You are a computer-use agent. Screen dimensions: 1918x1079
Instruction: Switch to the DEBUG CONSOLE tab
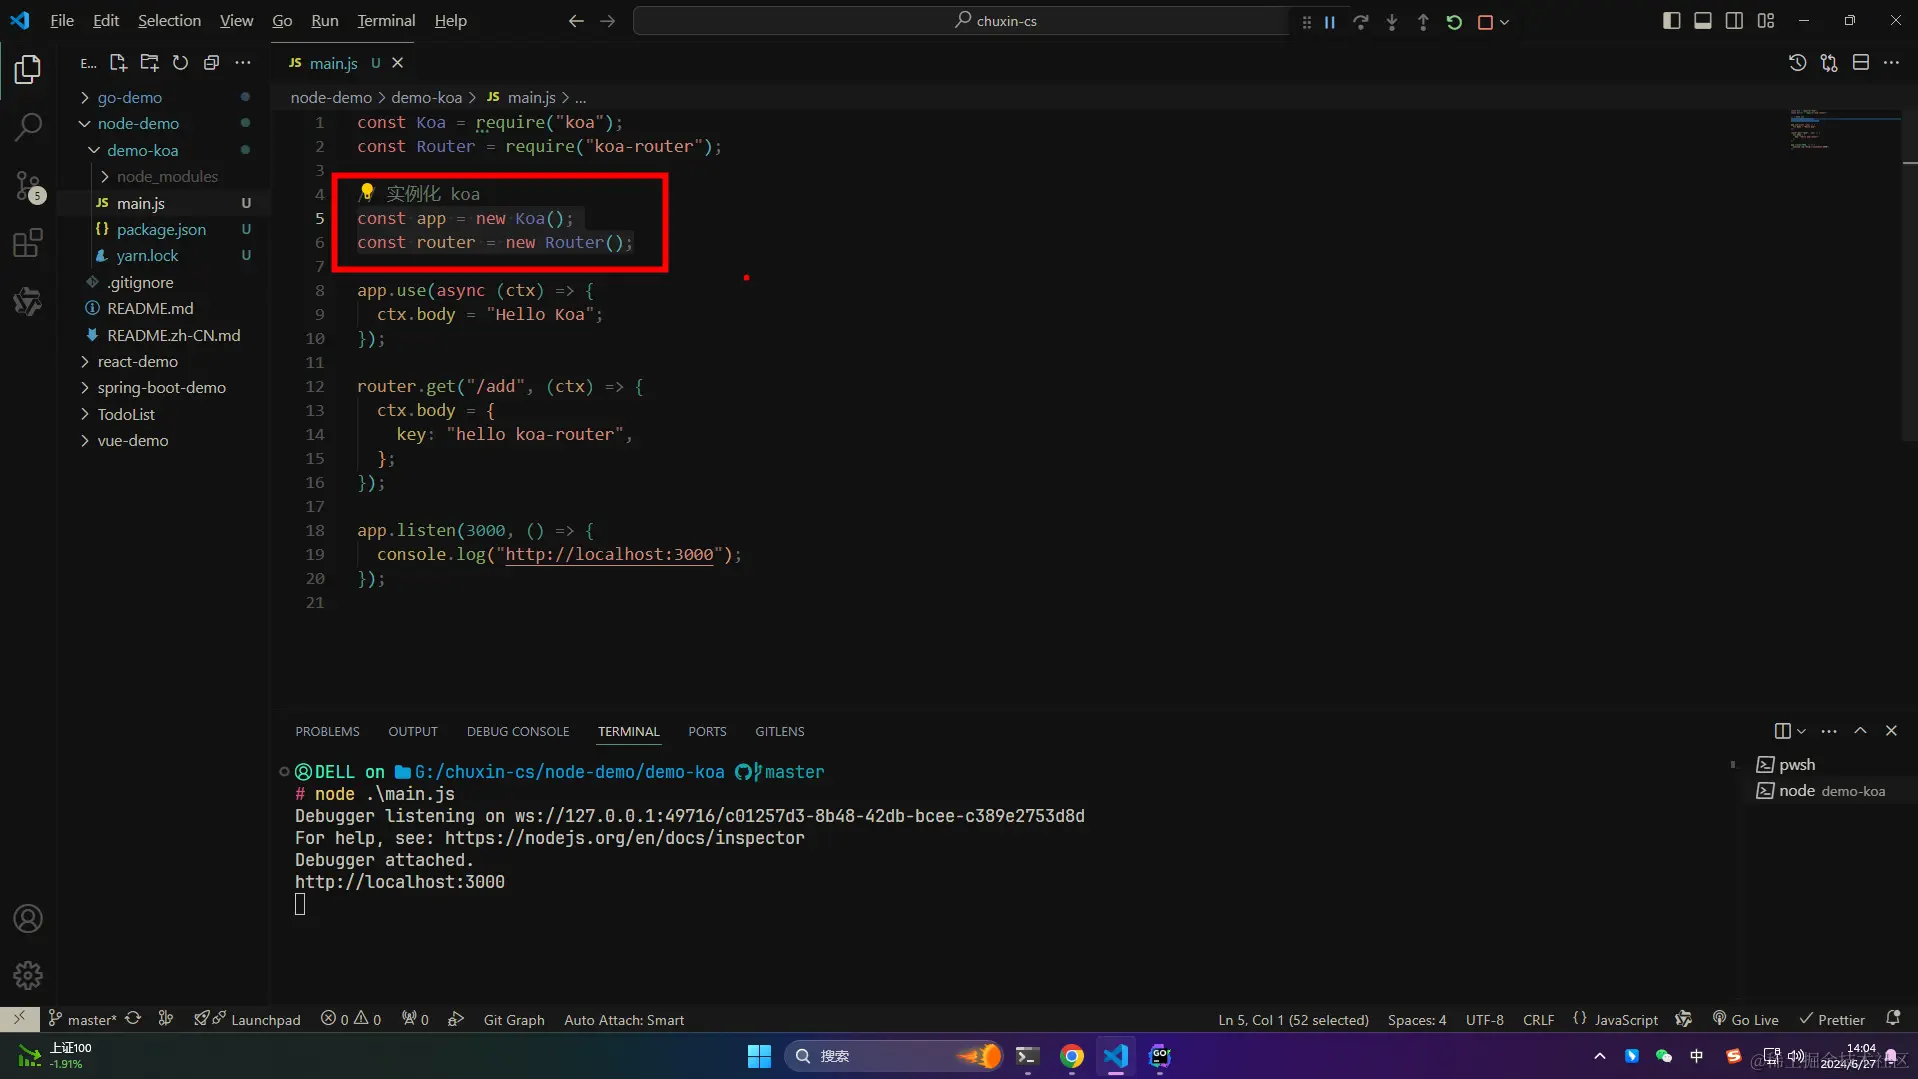(x=518, y=731)
